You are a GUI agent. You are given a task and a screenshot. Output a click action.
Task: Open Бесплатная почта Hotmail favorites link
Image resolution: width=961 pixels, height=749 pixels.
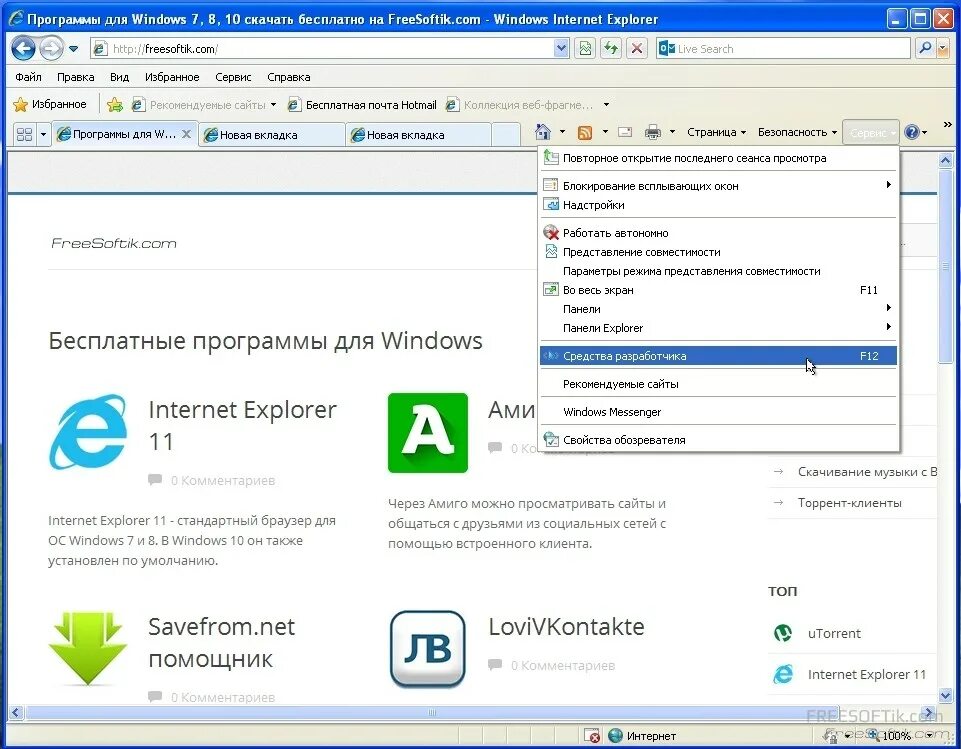point(362,105)
